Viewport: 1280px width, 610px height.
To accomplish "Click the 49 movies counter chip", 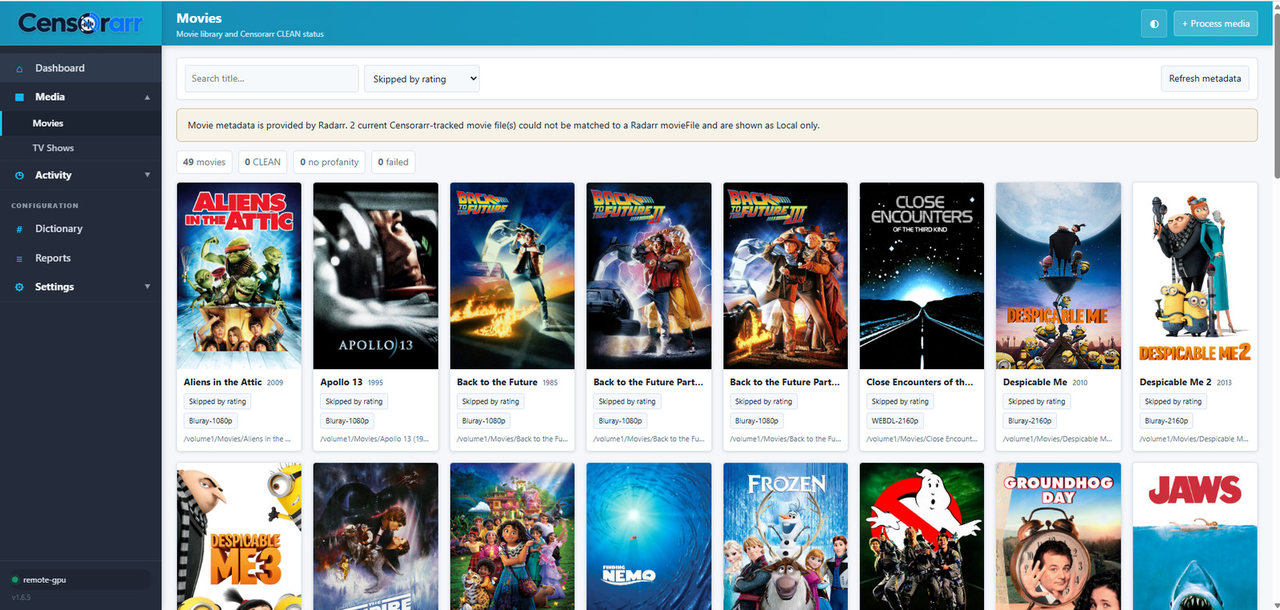I will [204, 162].
